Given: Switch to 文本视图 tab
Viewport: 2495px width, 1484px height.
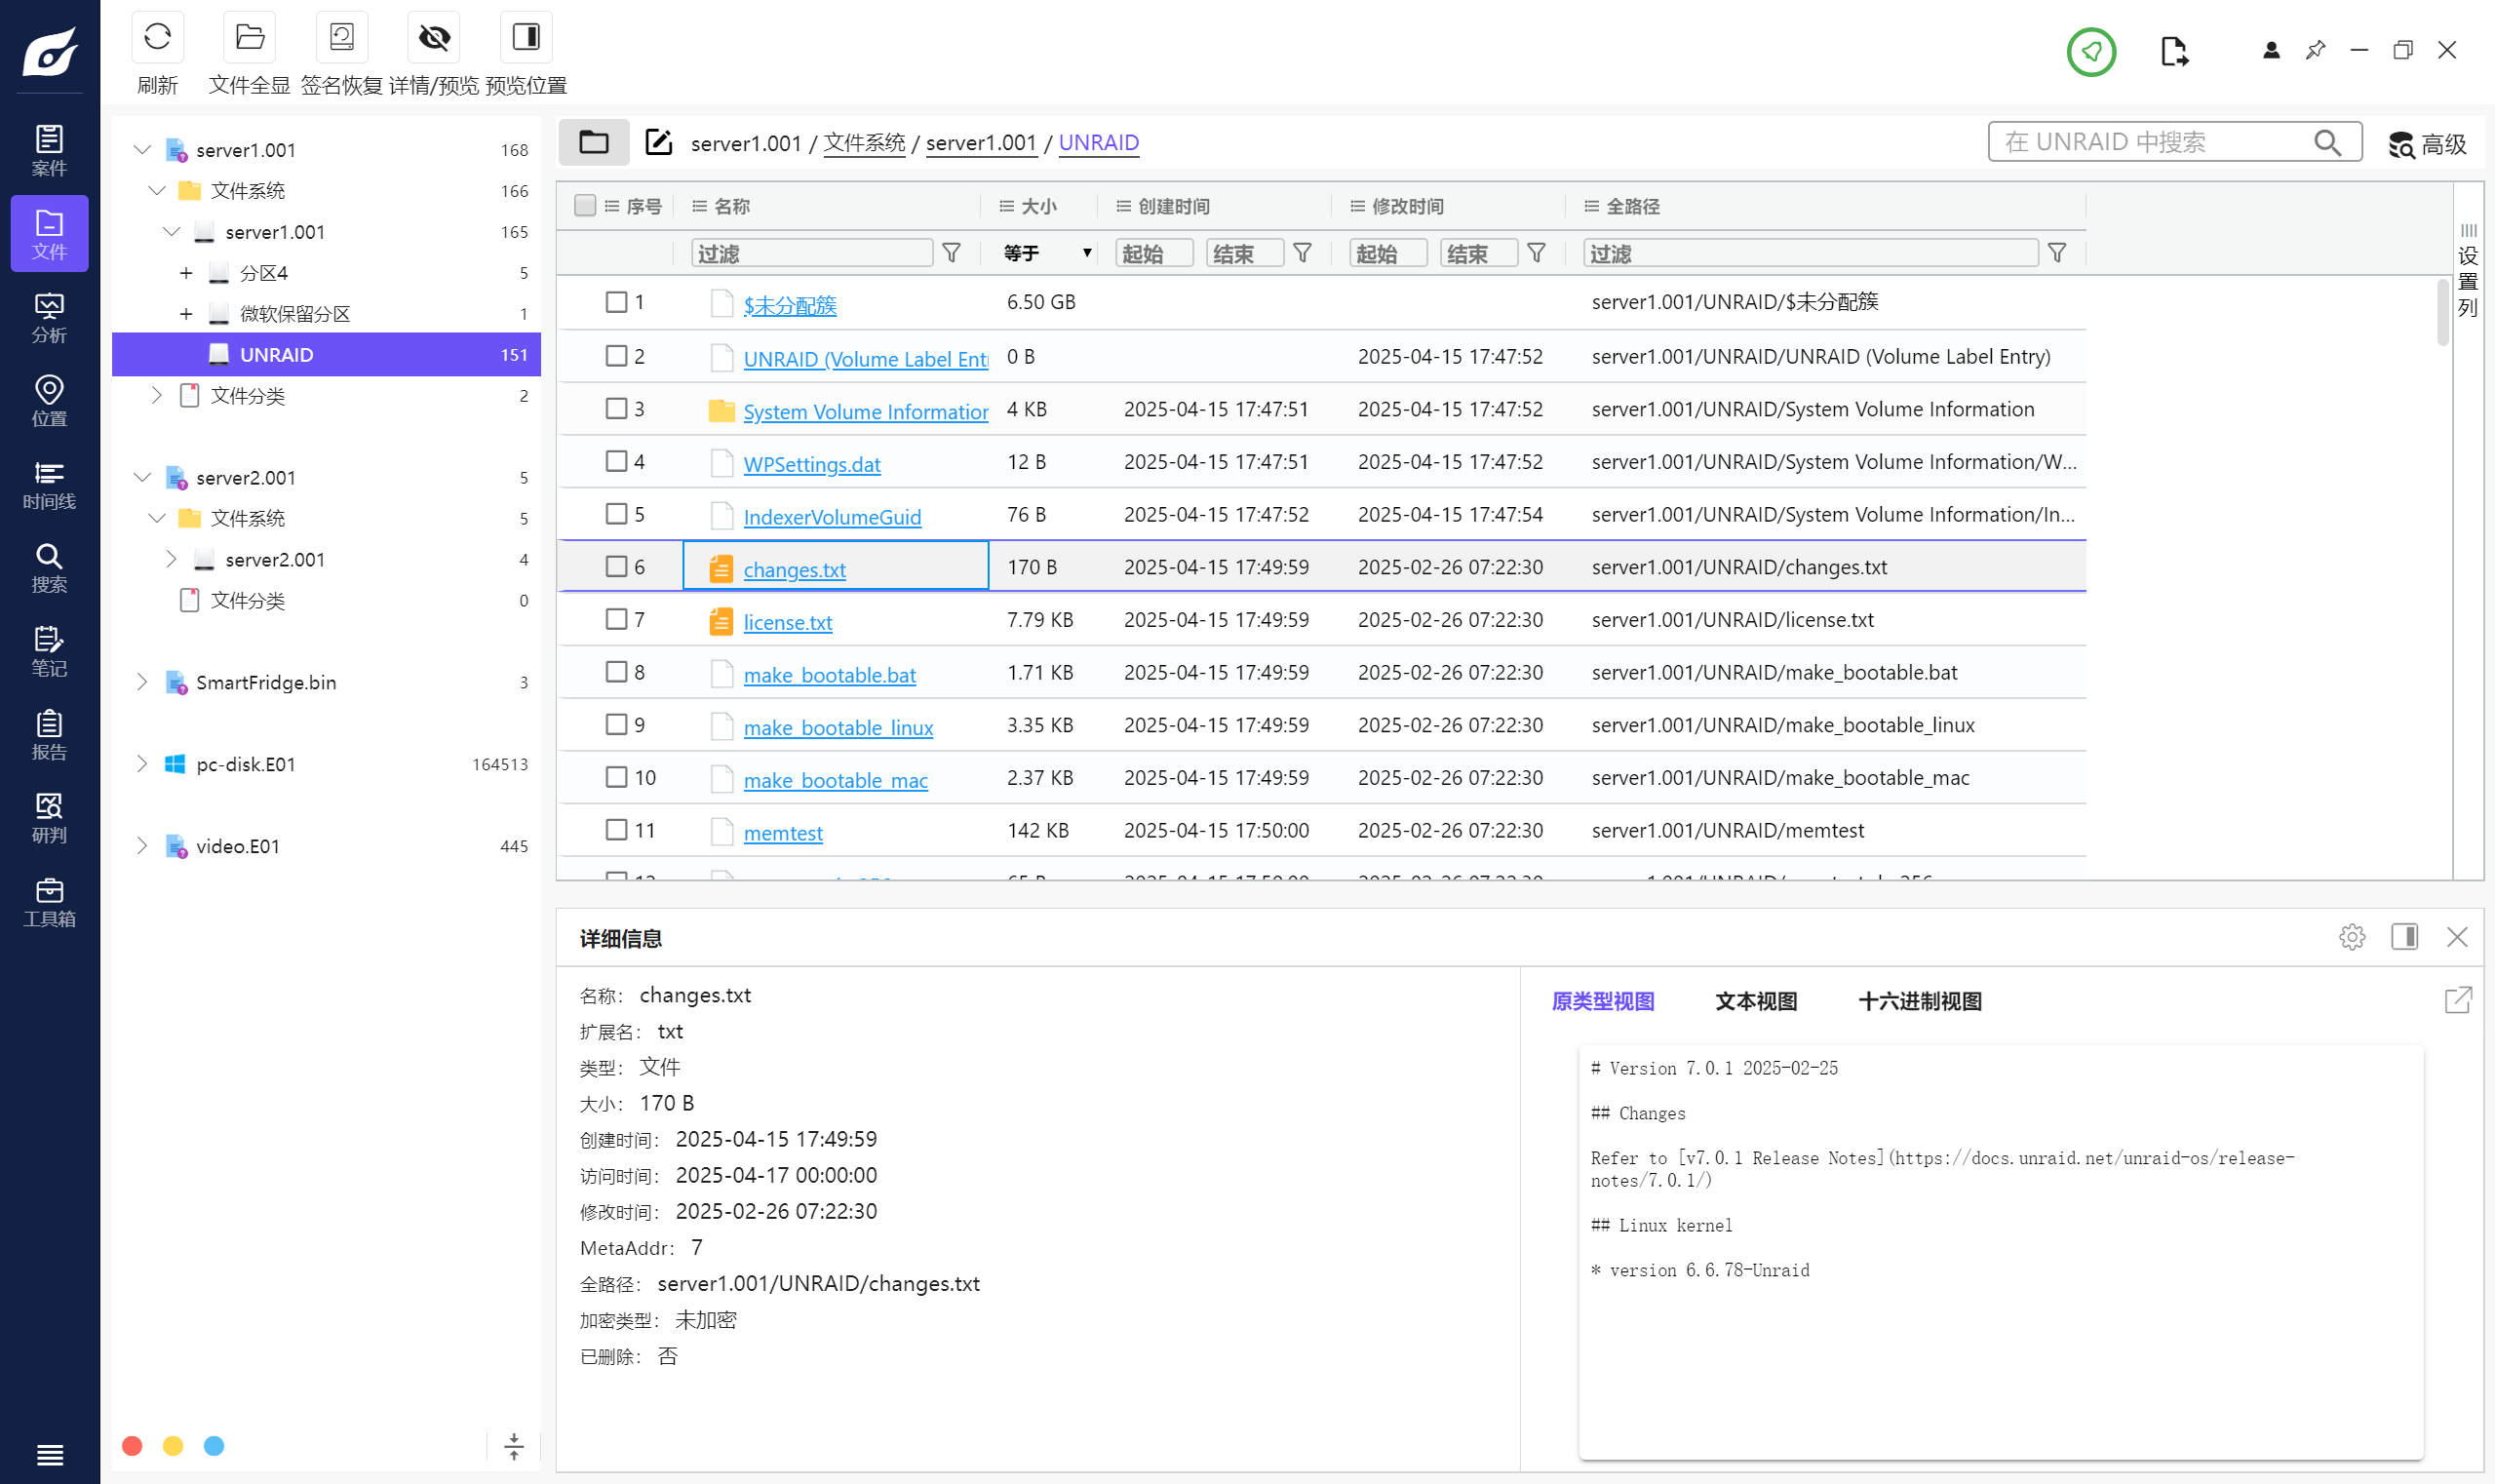Looking at the screenshot, I should (1756, 1001).
